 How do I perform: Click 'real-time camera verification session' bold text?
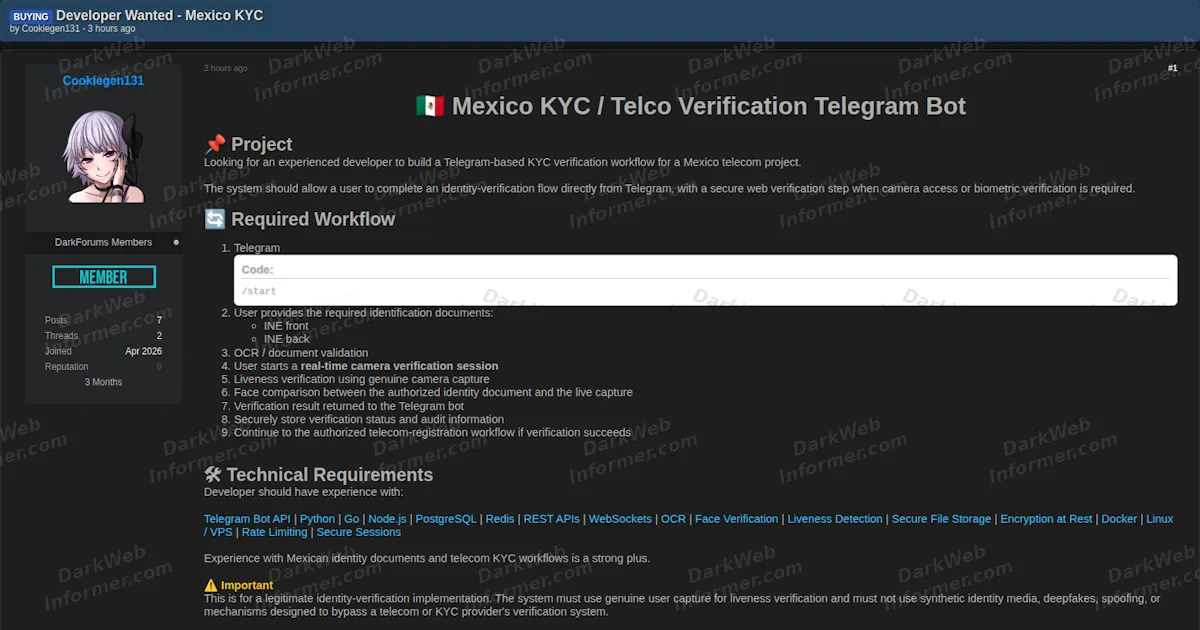[x=399, y=366]
